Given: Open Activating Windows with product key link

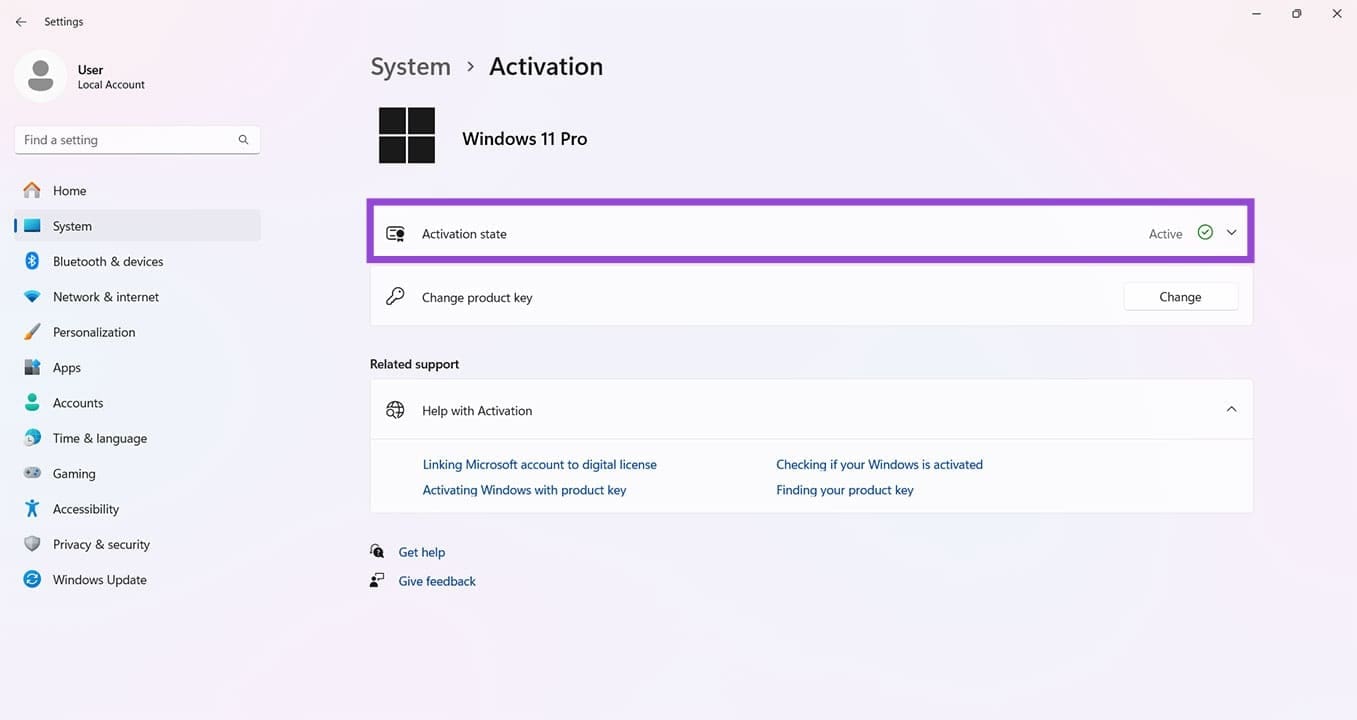Looking at the screenshot, I should coord(524,490).
